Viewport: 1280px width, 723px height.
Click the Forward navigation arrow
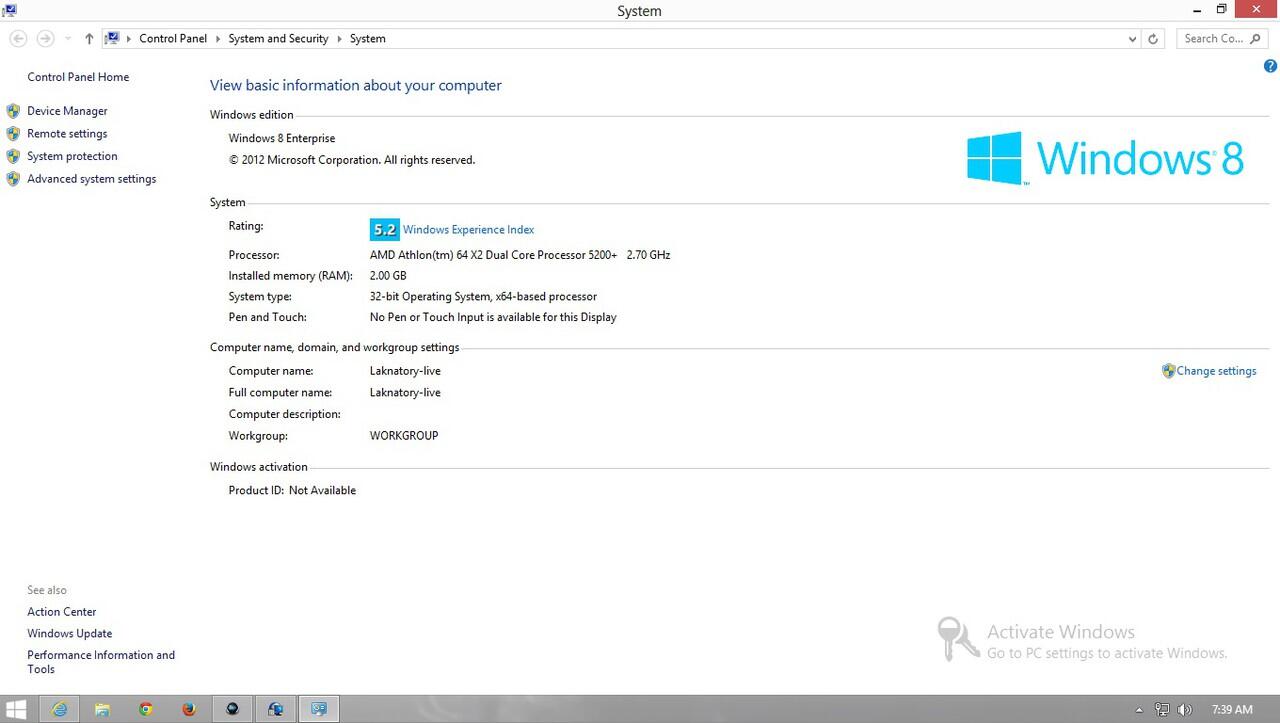(45, 38)
